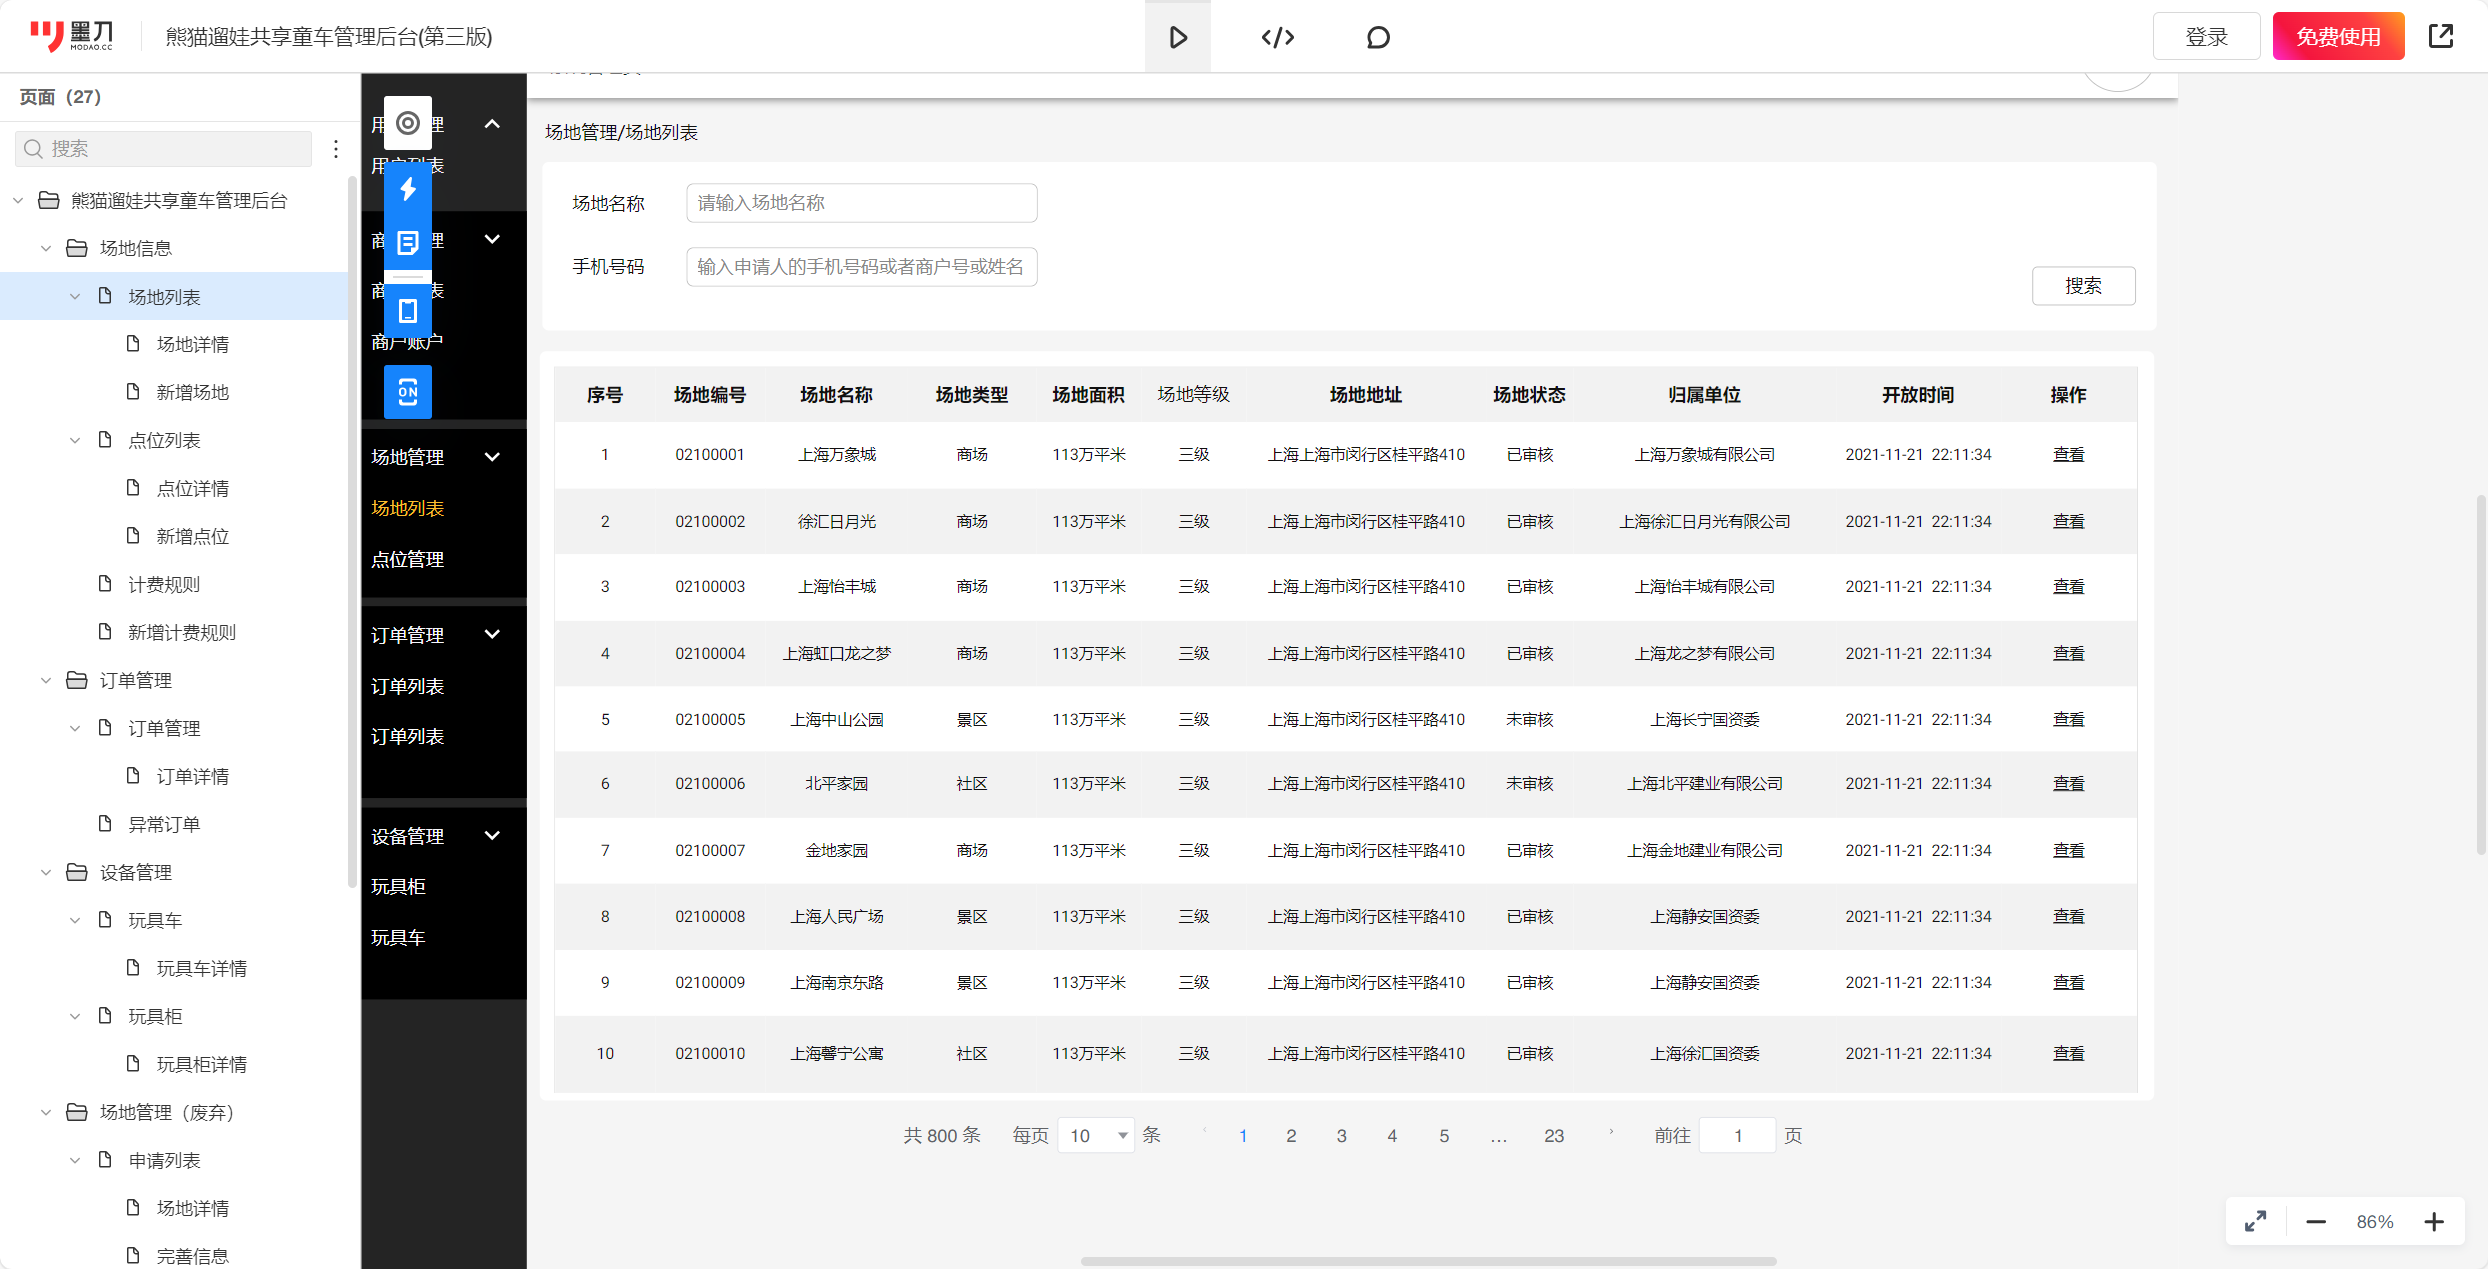Click the fullscreen expand icon
2488x1269 pixels.
[x=2255, y=1221]
